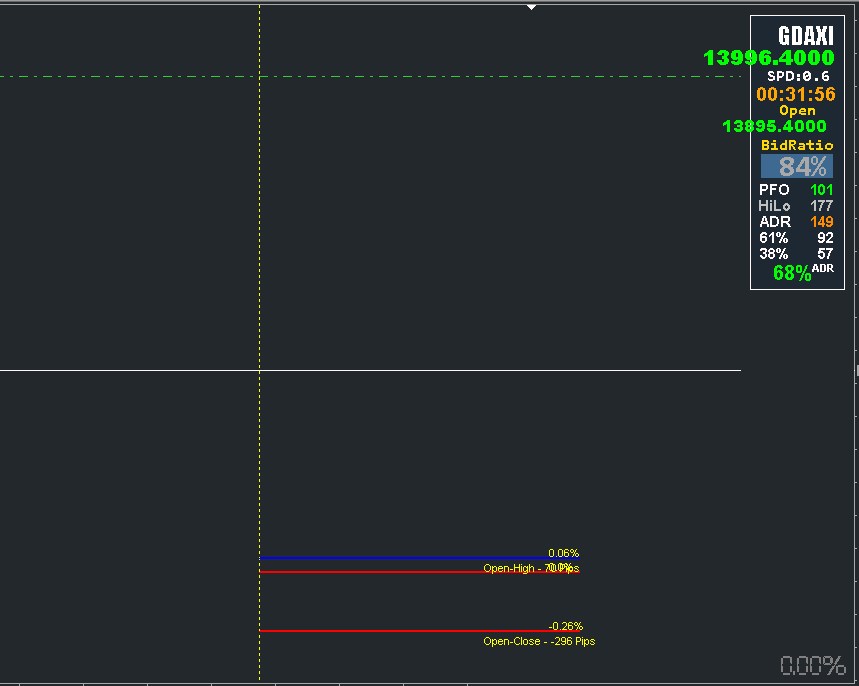The width and height of the screenshot is (859, 686).
Task: Click the PFO label
Action: [x=774, y=190]
